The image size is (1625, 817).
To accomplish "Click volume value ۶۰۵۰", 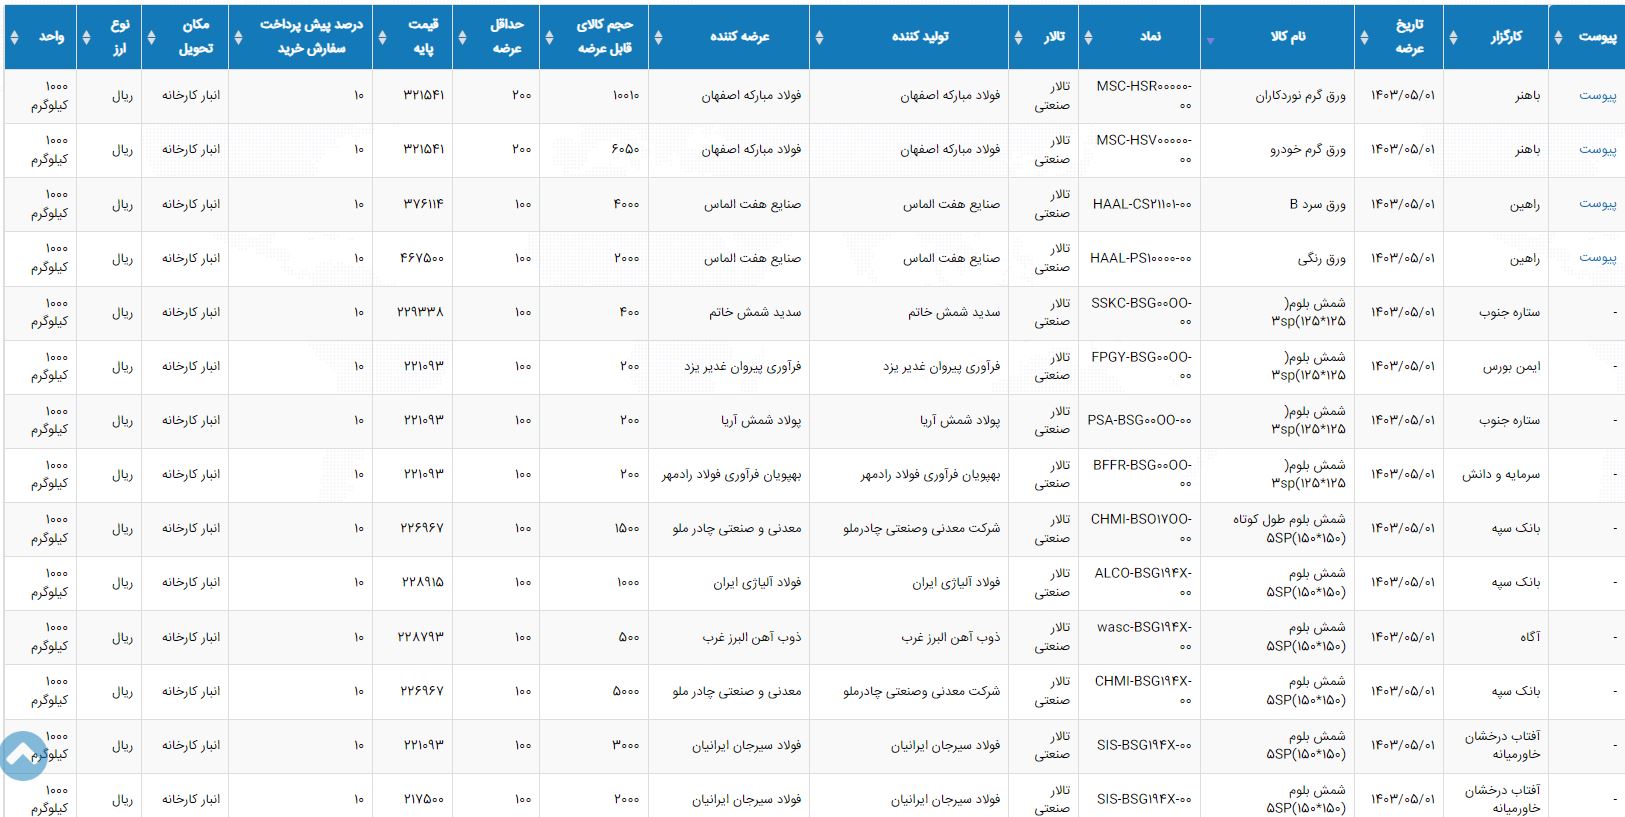I will [x=626, y=149].
